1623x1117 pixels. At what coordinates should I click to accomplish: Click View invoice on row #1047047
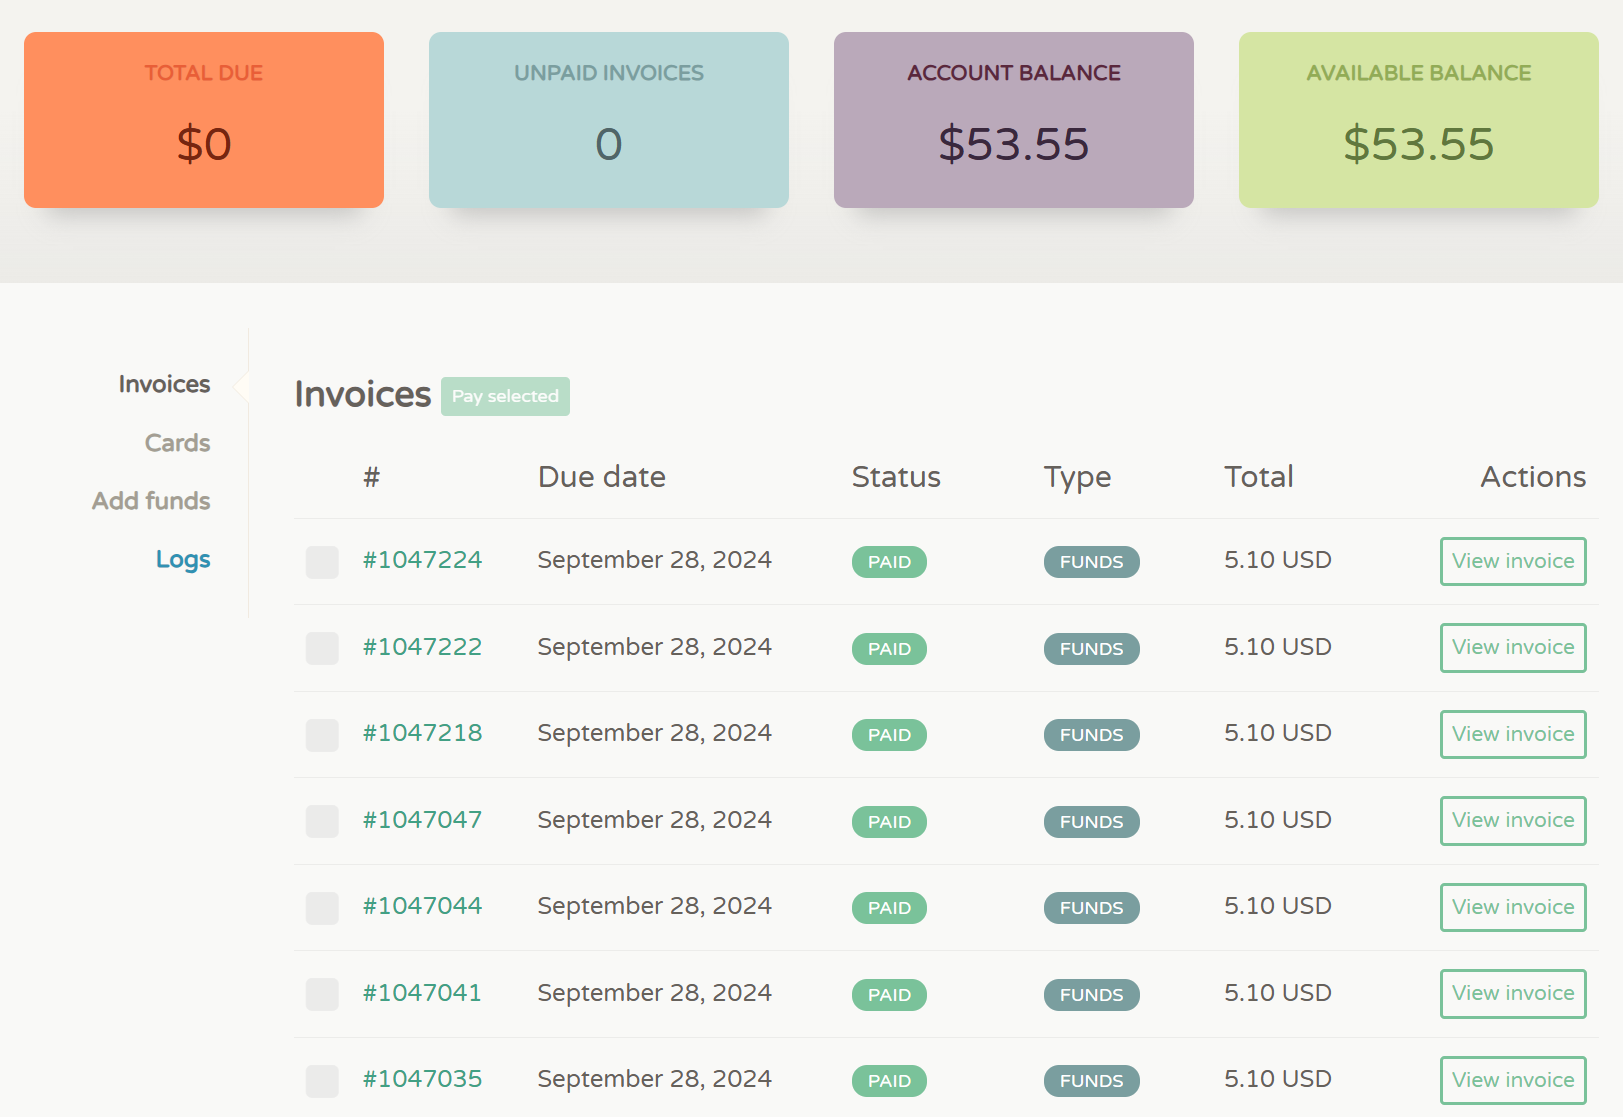(x=1513, y=821)
